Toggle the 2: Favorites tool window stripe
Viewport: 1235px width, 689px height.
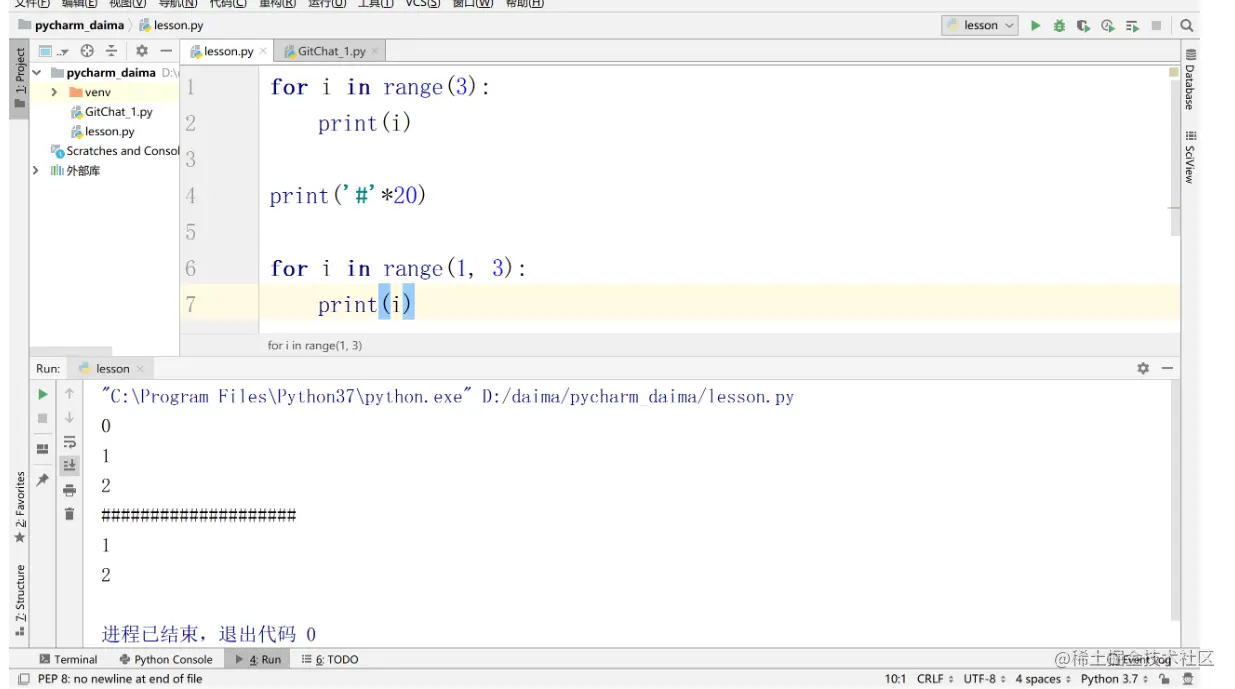(19, 508)
